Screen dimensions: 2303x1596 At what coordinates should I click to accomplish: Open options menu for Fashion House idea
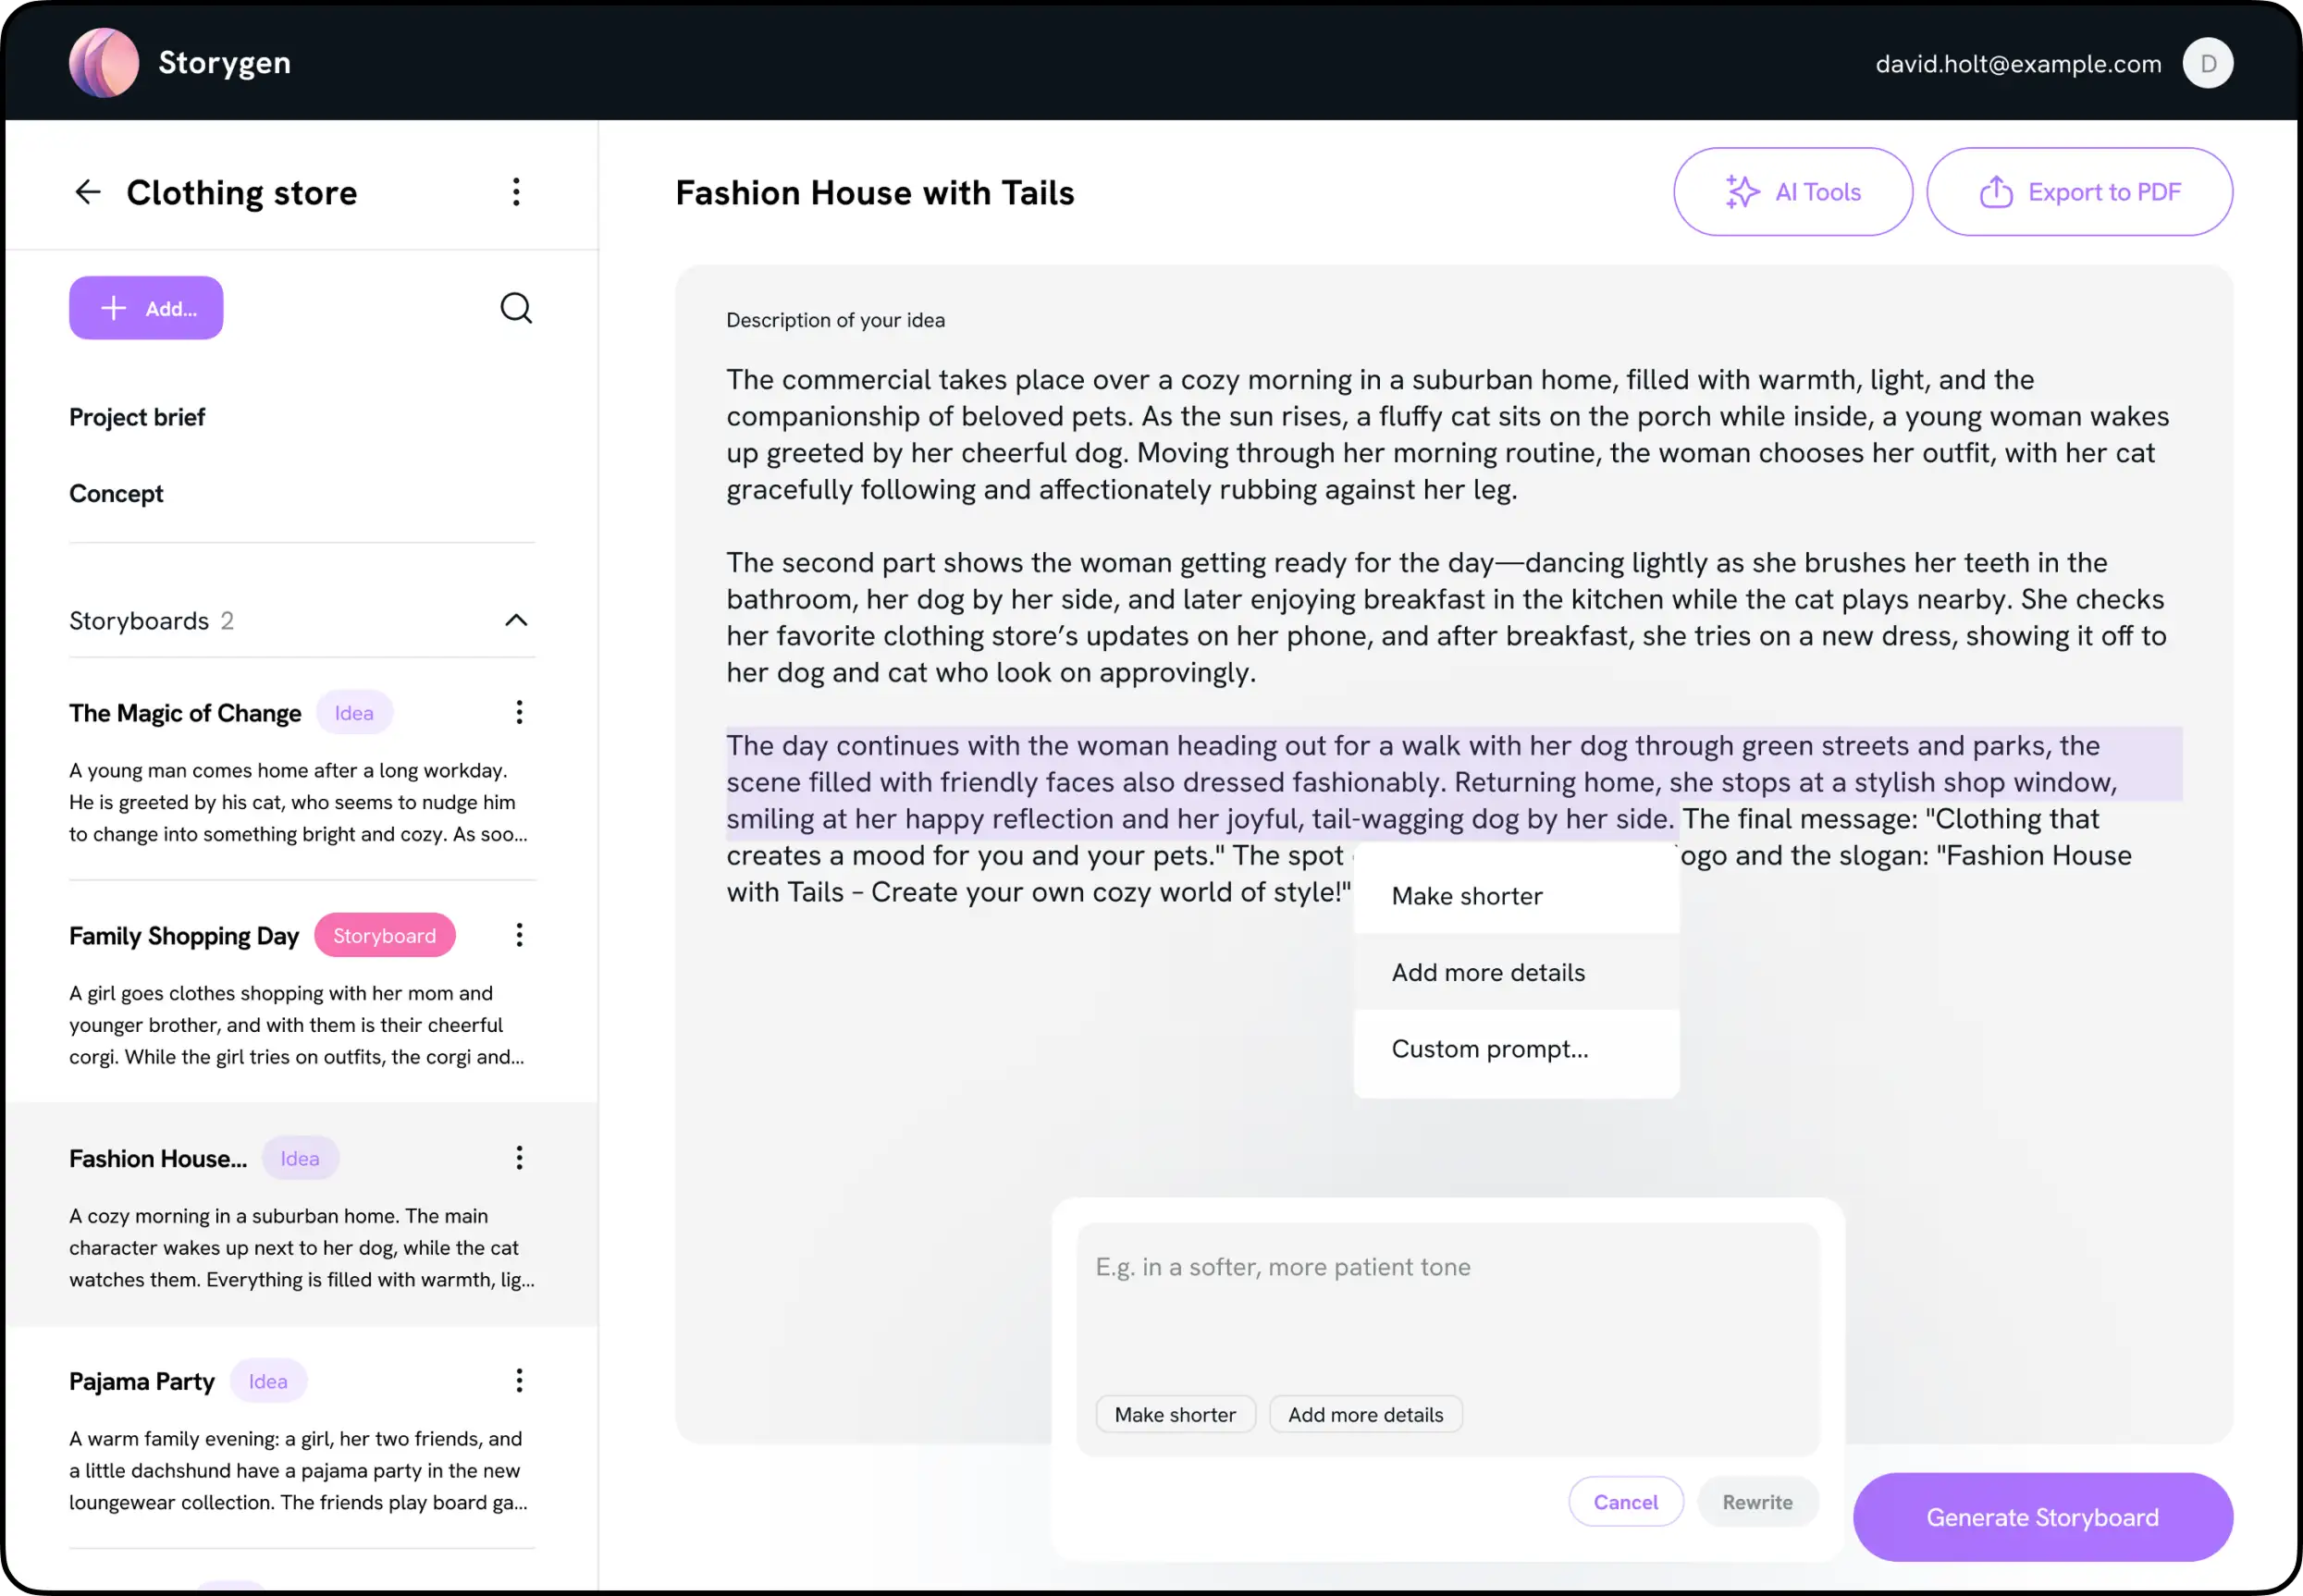click(519, 1159)
